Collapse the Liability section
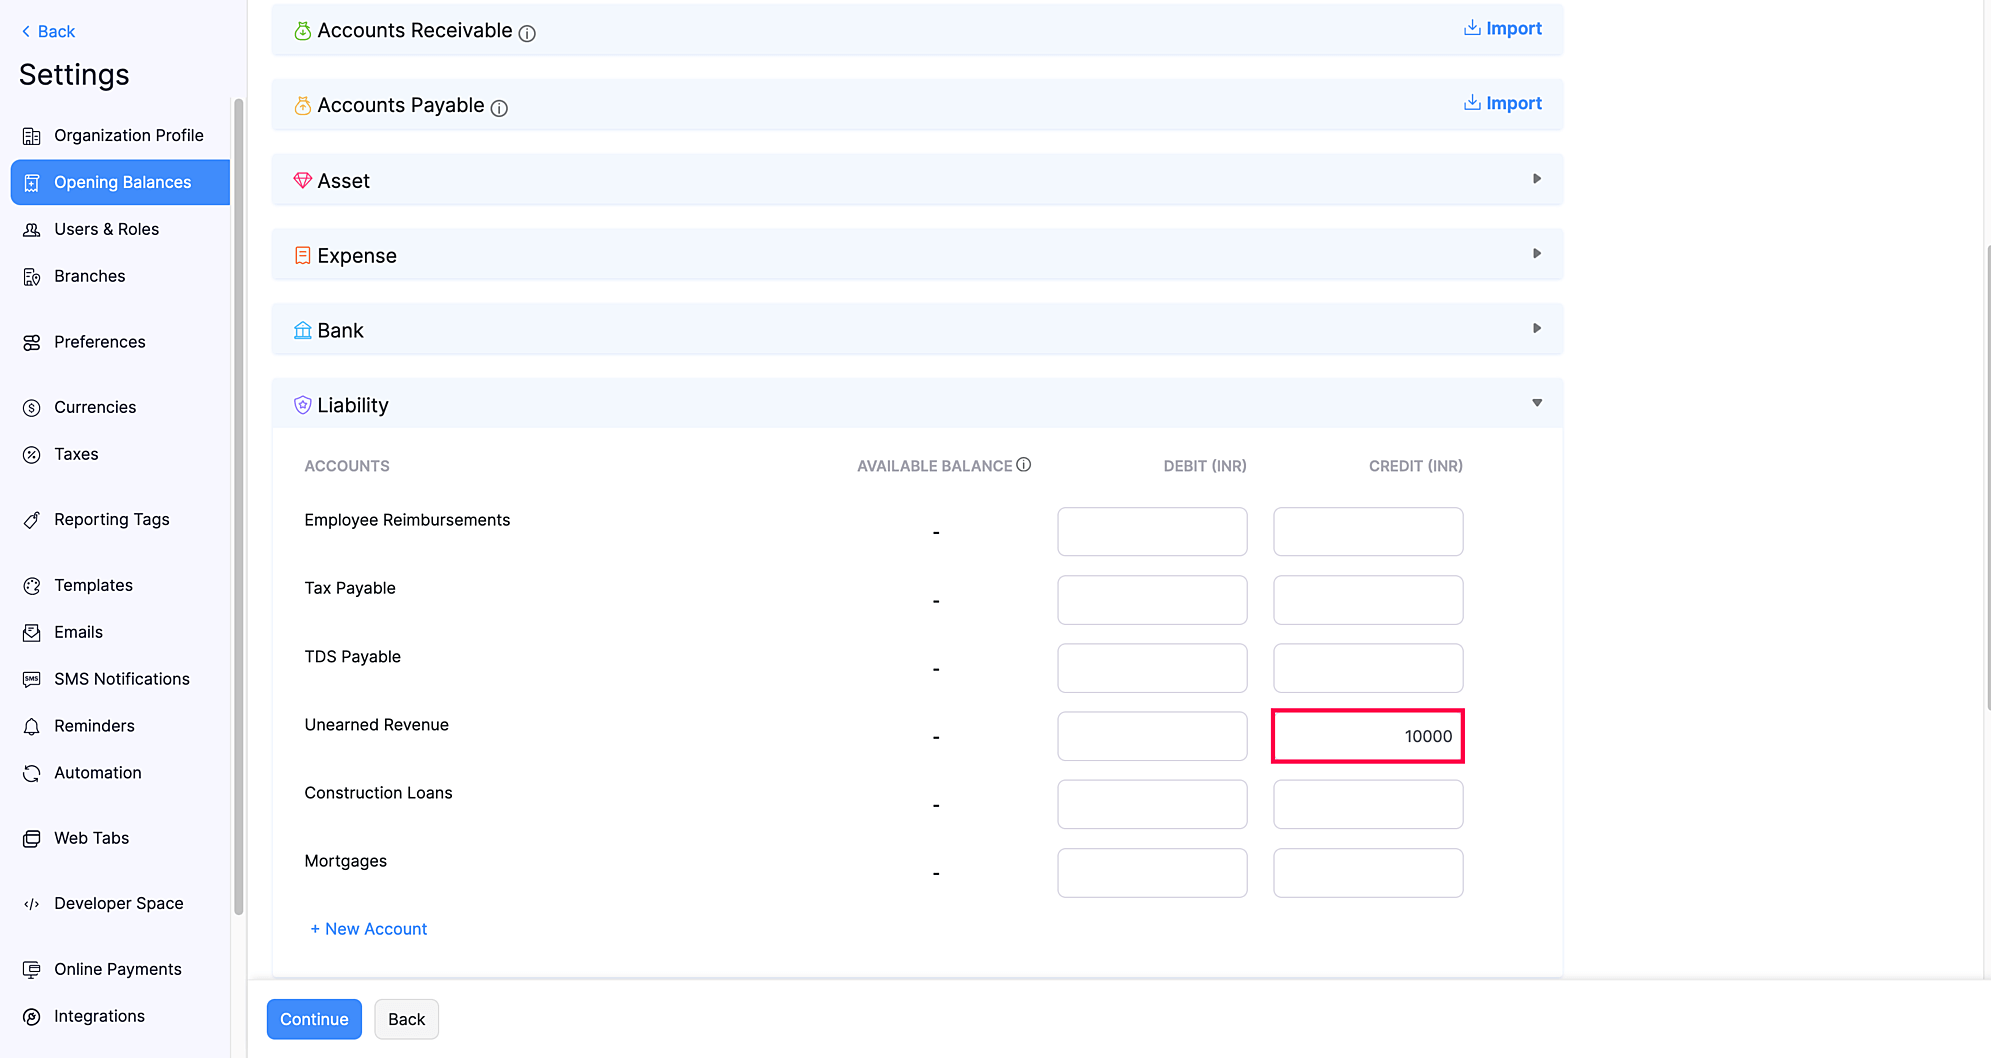The image size is (1991, 1058). 1537,403
